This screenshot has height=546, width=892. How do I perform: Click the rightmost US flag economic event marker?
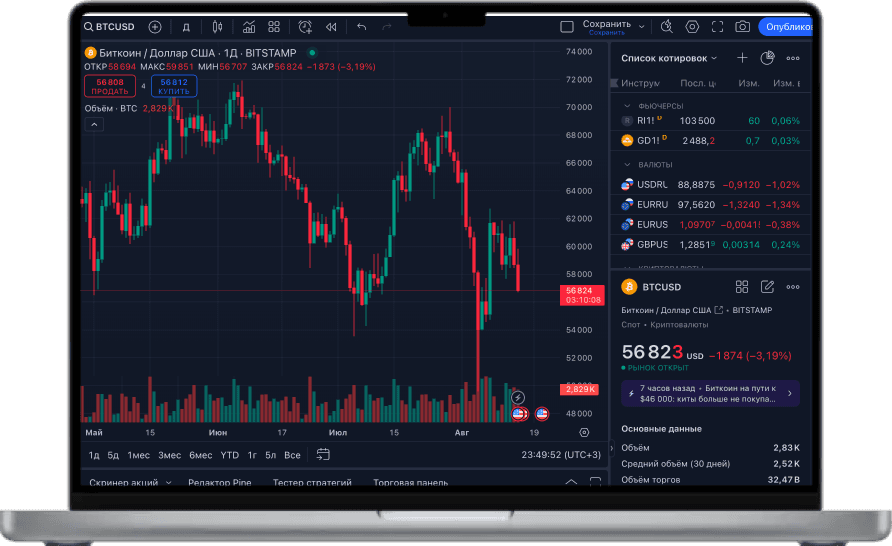pyautogui.click(x=542, y=414)
